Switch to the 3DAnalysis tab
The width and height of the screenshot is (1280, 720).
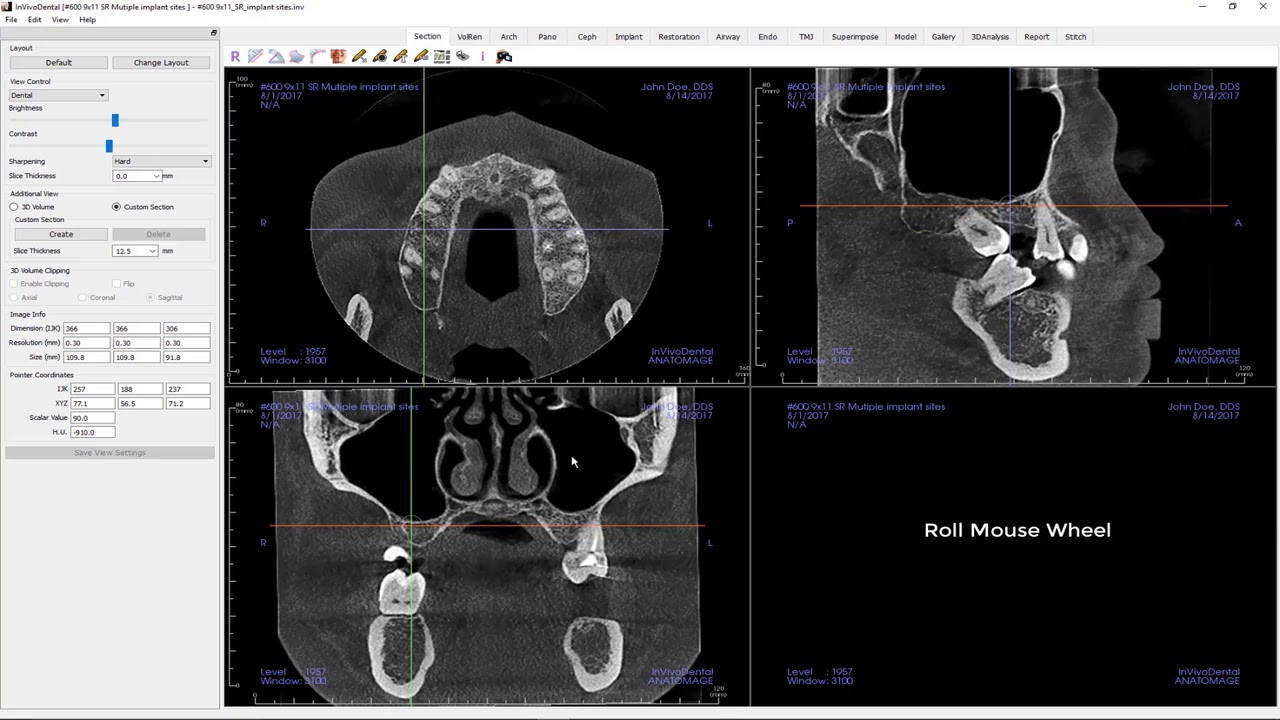pos(990,37)
